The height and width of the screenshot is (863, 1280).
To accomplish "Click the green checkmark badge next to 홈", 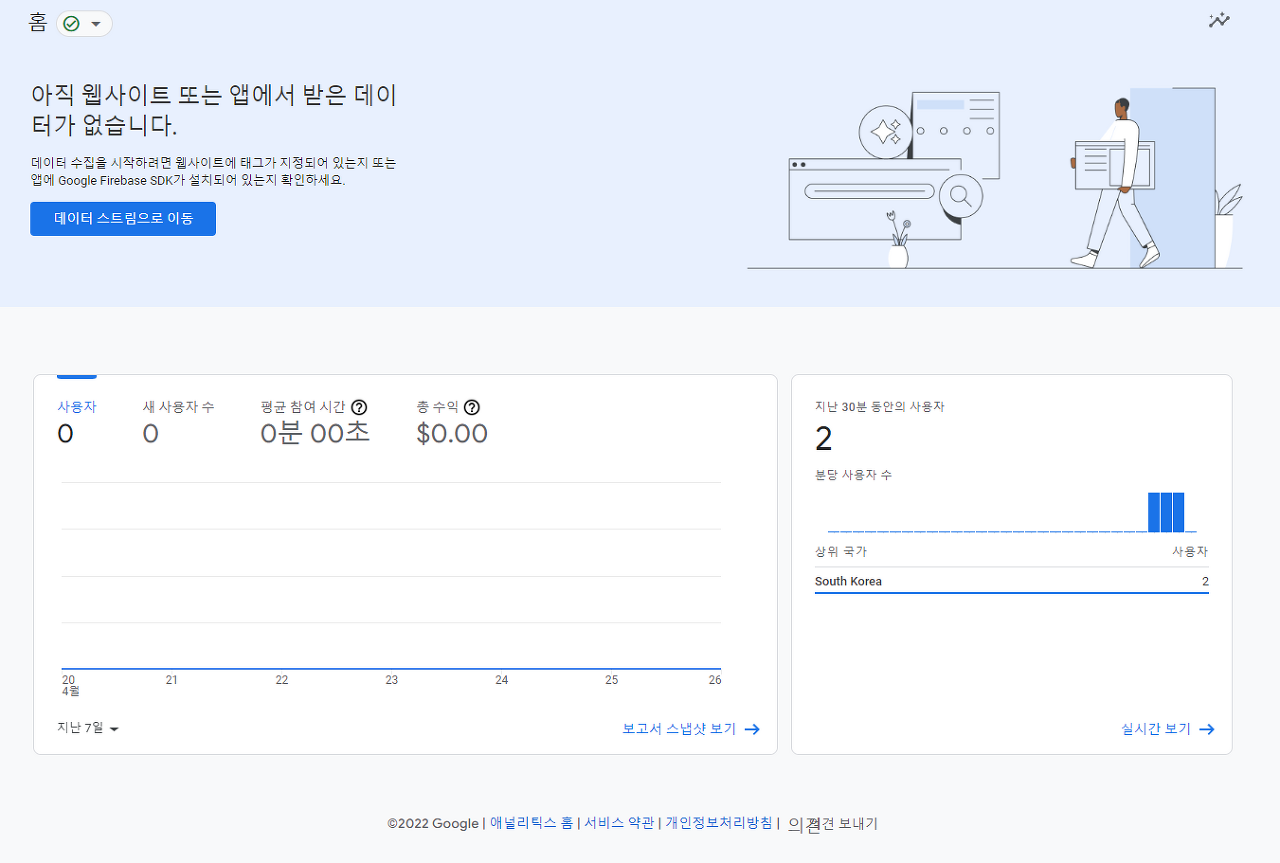I will (72, 22).
